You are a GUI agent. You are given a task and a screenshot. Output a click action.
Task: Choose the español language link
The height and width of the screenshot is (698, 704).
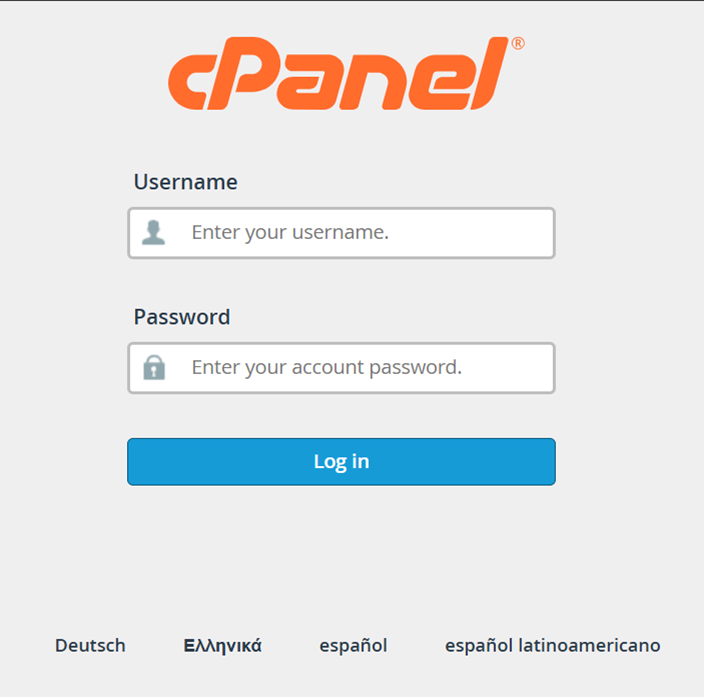point(353,645)
